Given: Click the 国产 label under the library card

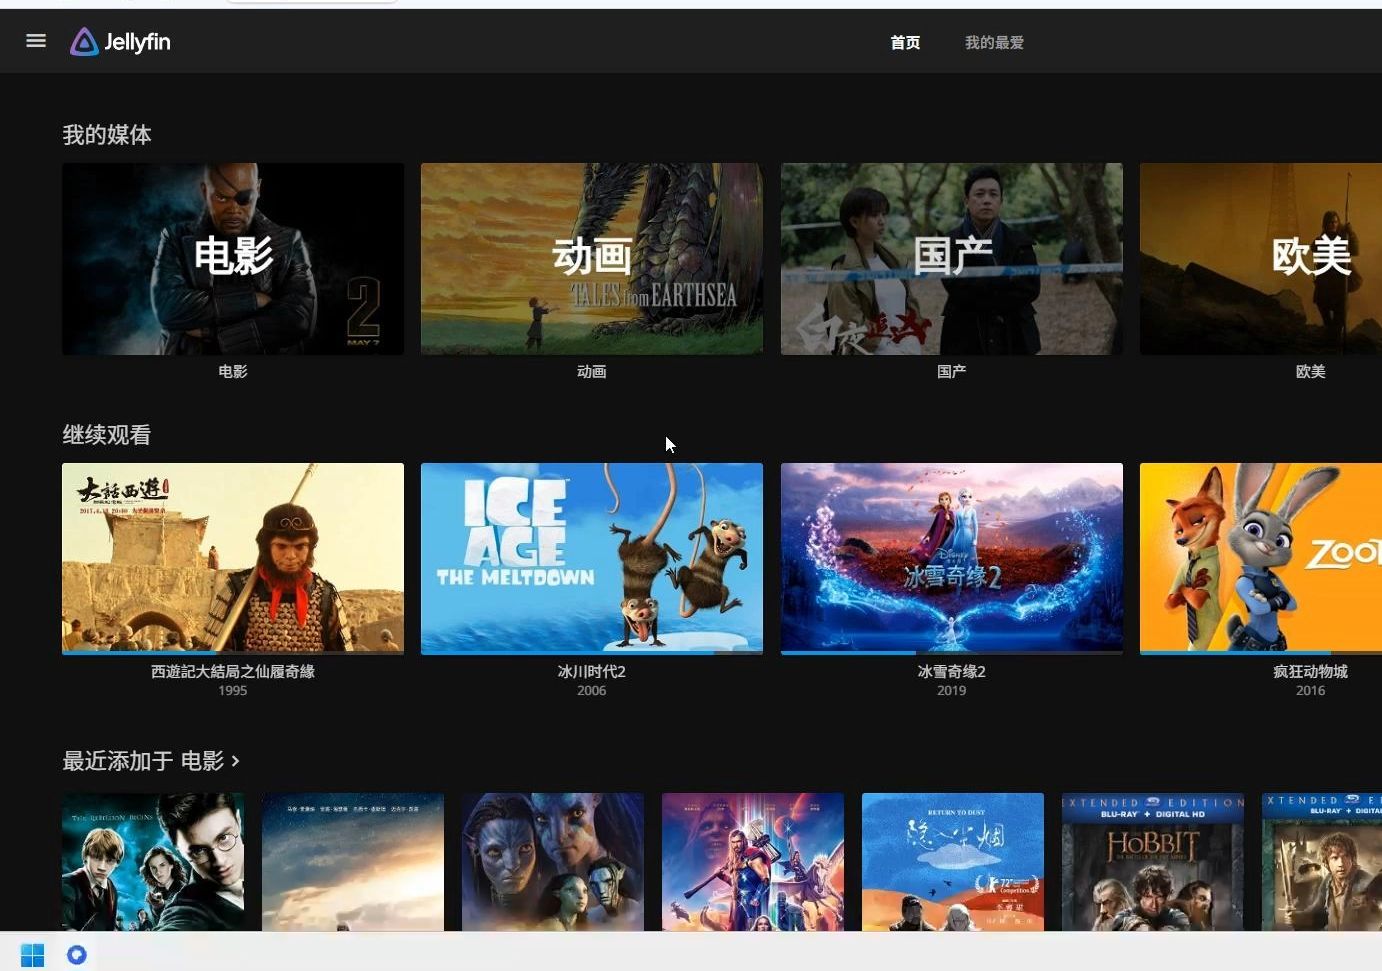Looking at the screenshot, I should click(952, 371).
